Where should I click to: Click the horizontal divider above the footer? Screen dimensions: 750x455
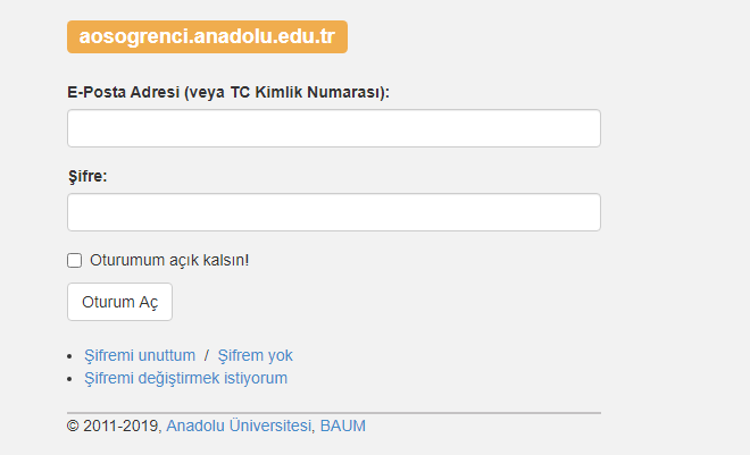point(333,412)
